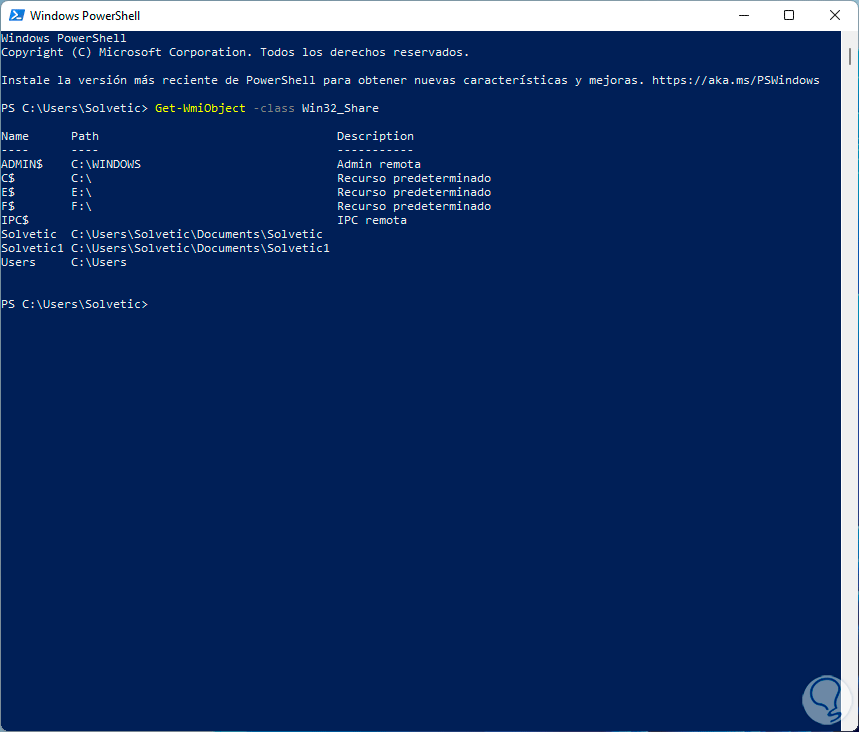Click the scrollbar up arrow
Screen dimensions: 859x732
click(850, 39)
